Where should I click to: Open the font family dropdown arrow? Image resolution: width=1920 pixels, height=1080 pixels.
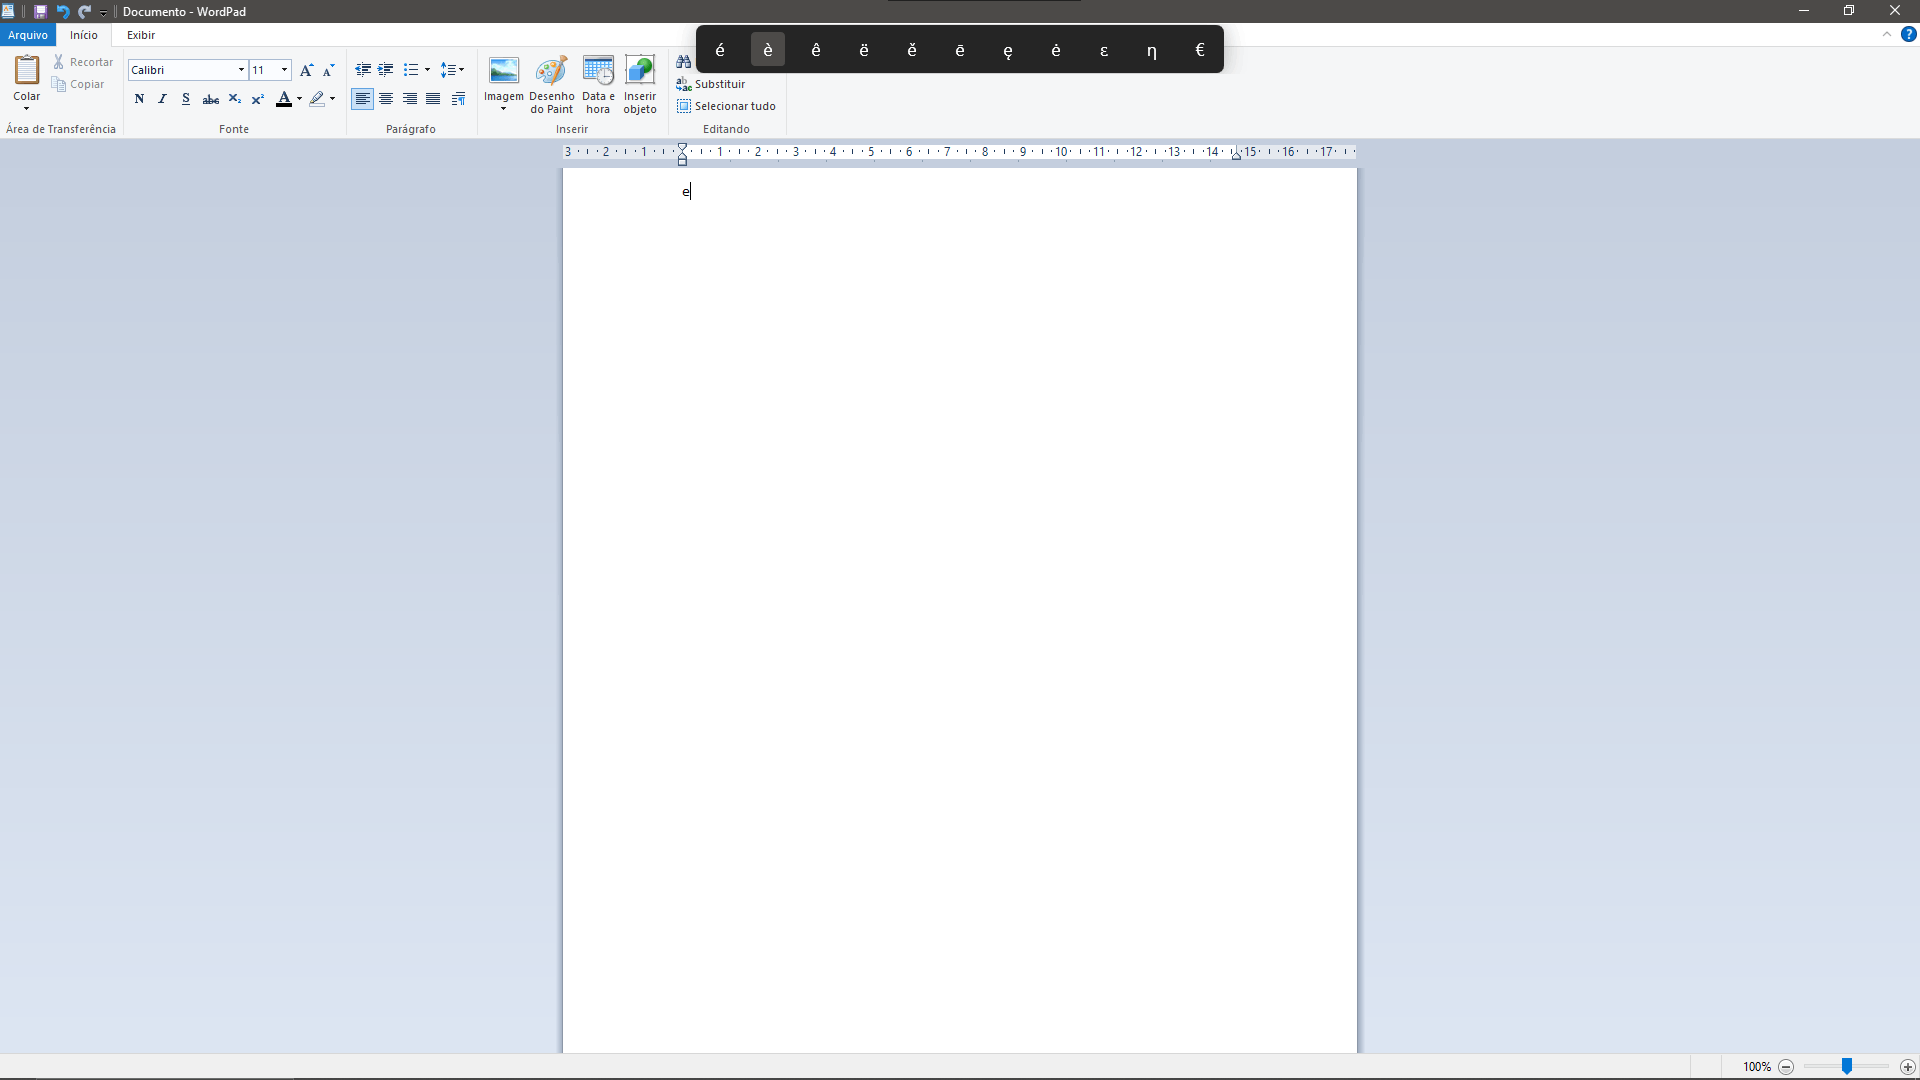click(x=241, y=70)
